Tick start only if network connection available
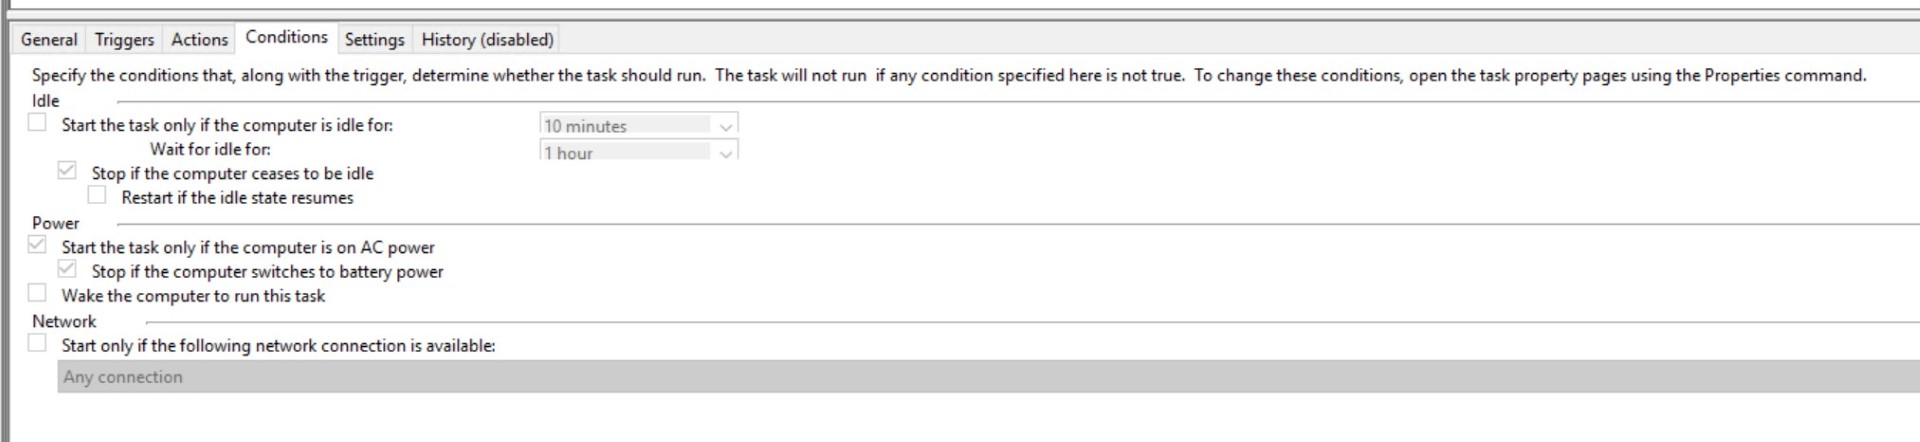 (x=38, y=343)
